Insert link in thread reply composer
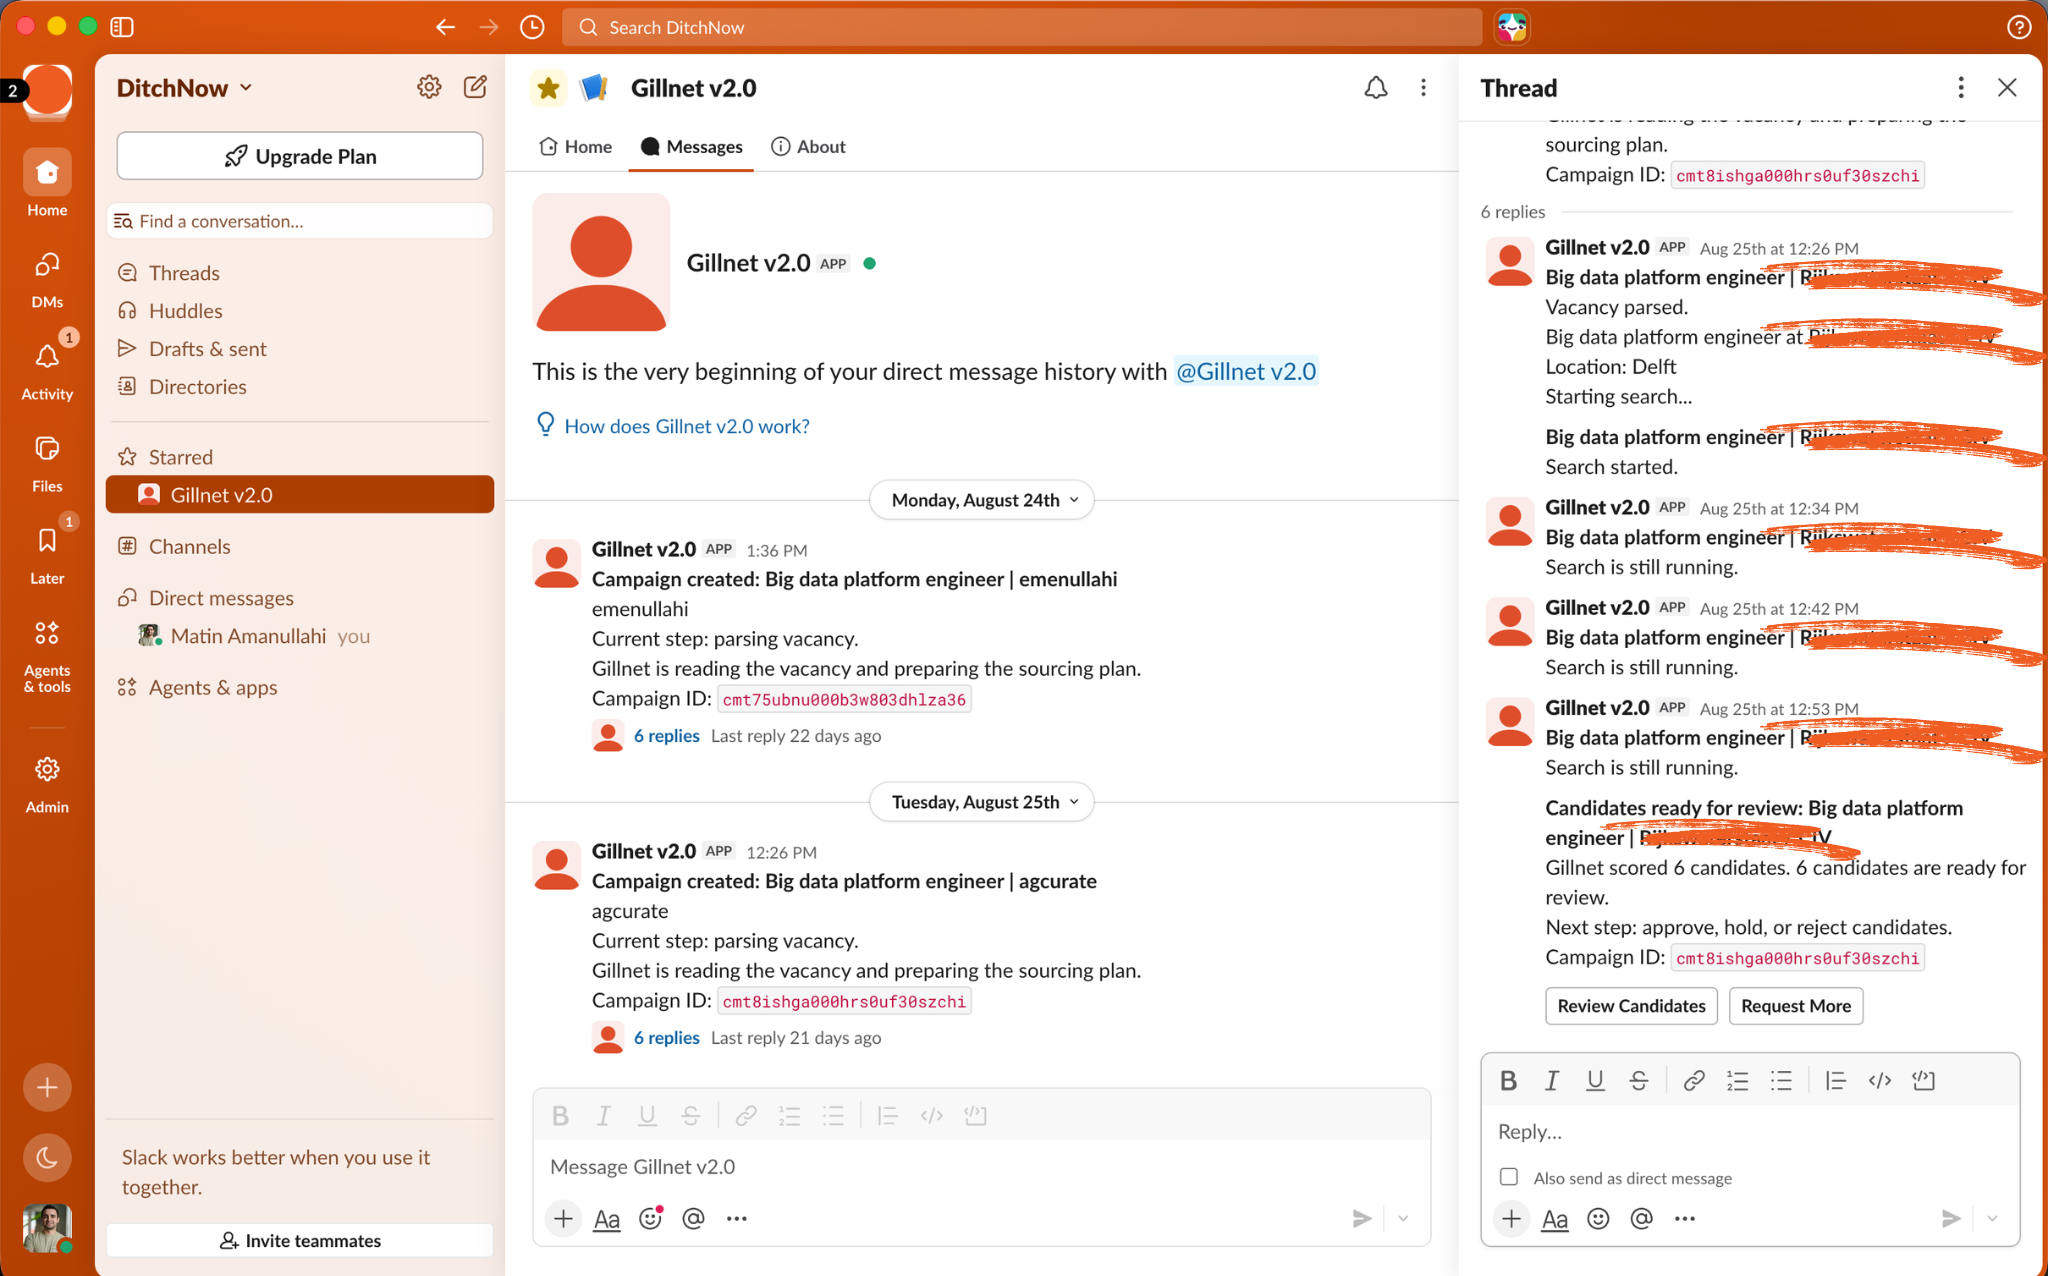The width and height of the screenshot is (2048, 1276). coord(1693,1080)
